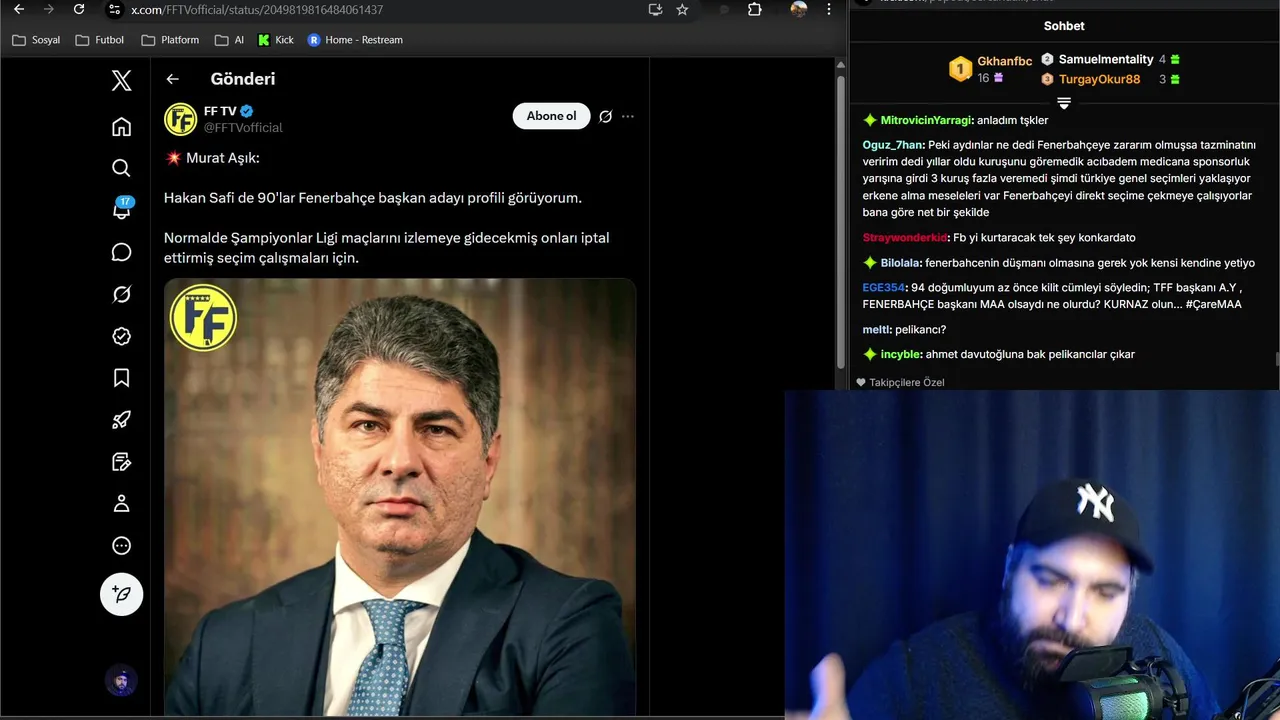
Task: Open MitrovicinYarragi chat username
Action: tap(926, 120)
